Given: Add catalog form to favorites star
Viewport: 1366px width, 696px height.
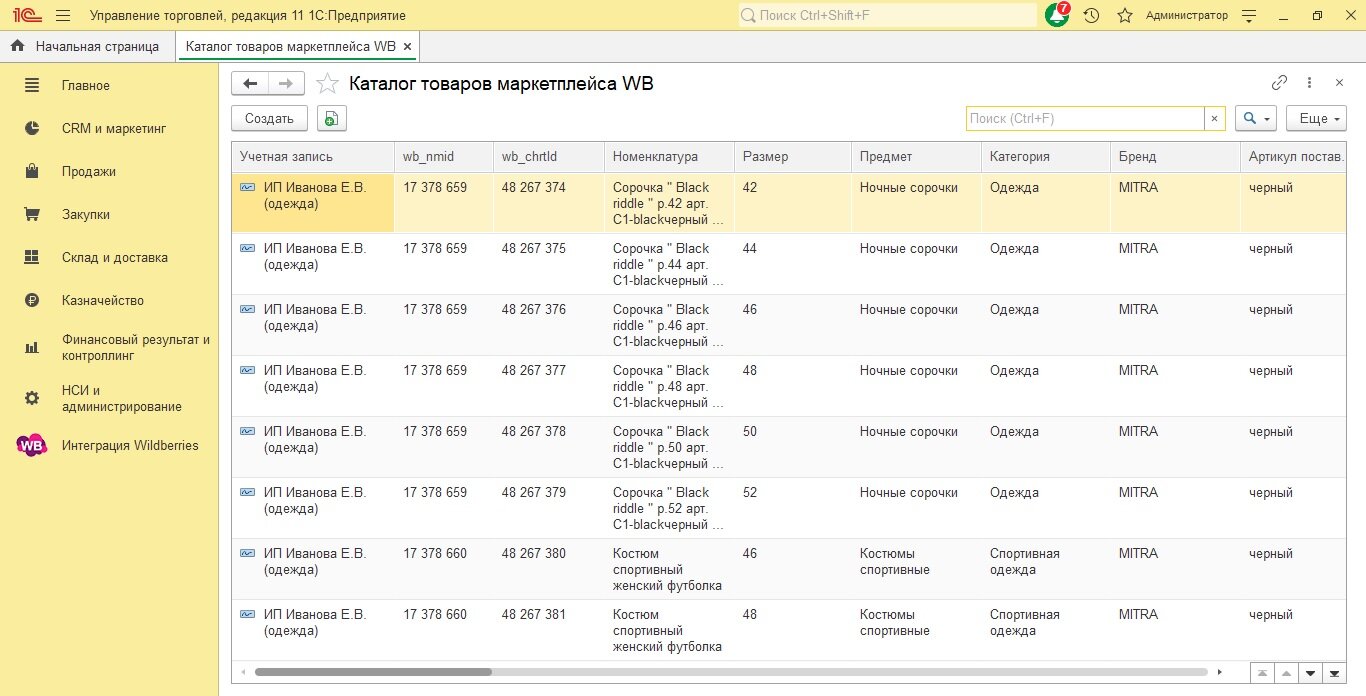Looking at the screenshot, I should [327, 84].
